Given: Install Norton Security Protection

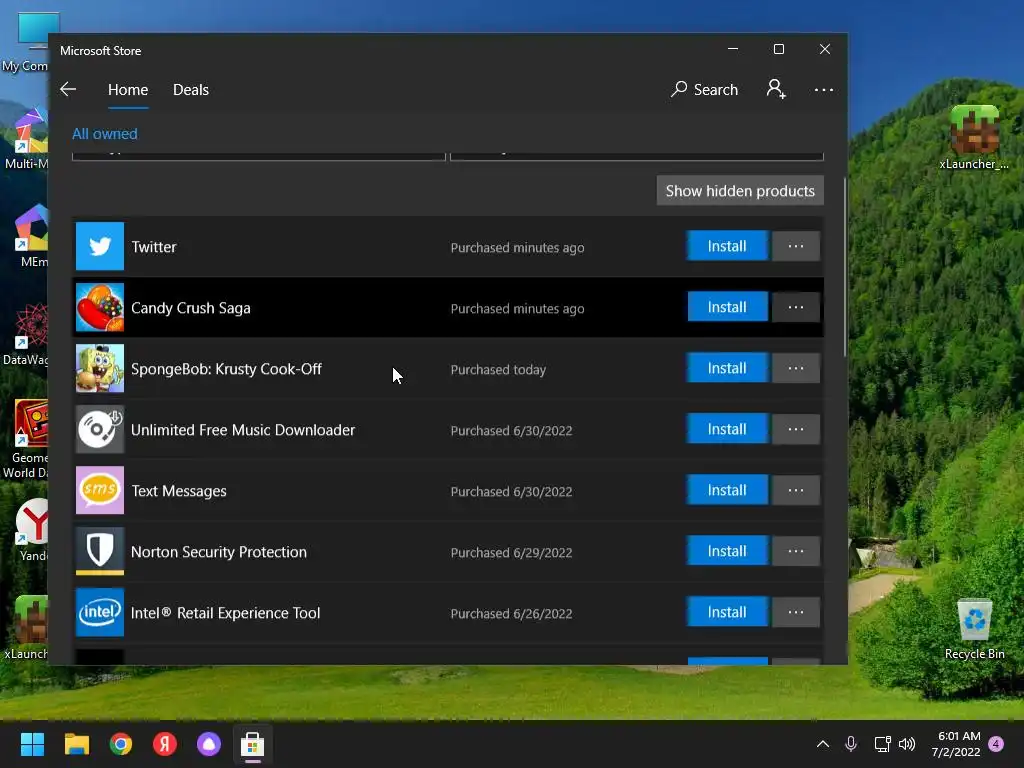Looking at the screenshot, I should coord(728,551).
